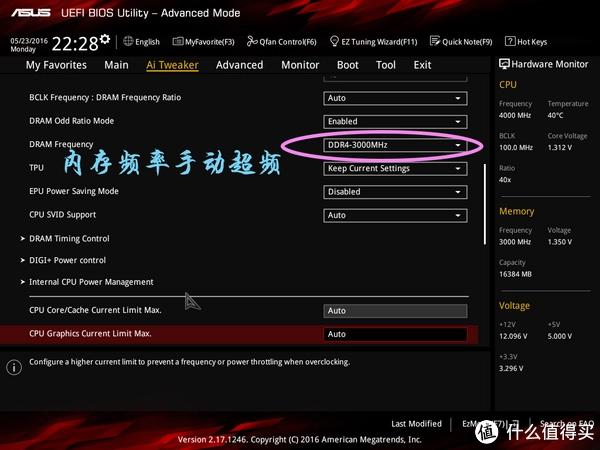
Task: Open the DRAM Frequency dropdown
Action: 396,145
